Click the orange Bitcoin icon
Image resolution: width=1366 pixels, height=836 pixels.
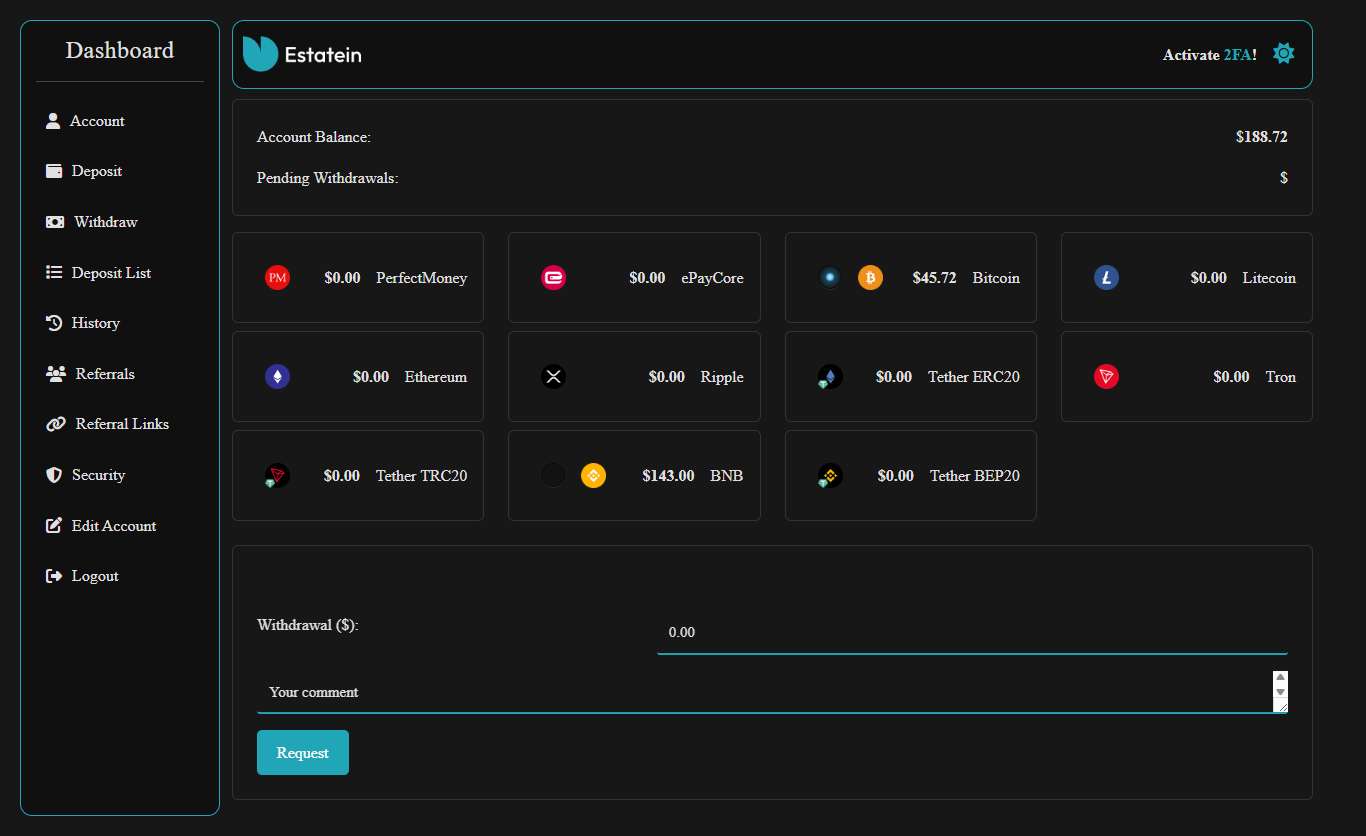(x=870, y=278)
